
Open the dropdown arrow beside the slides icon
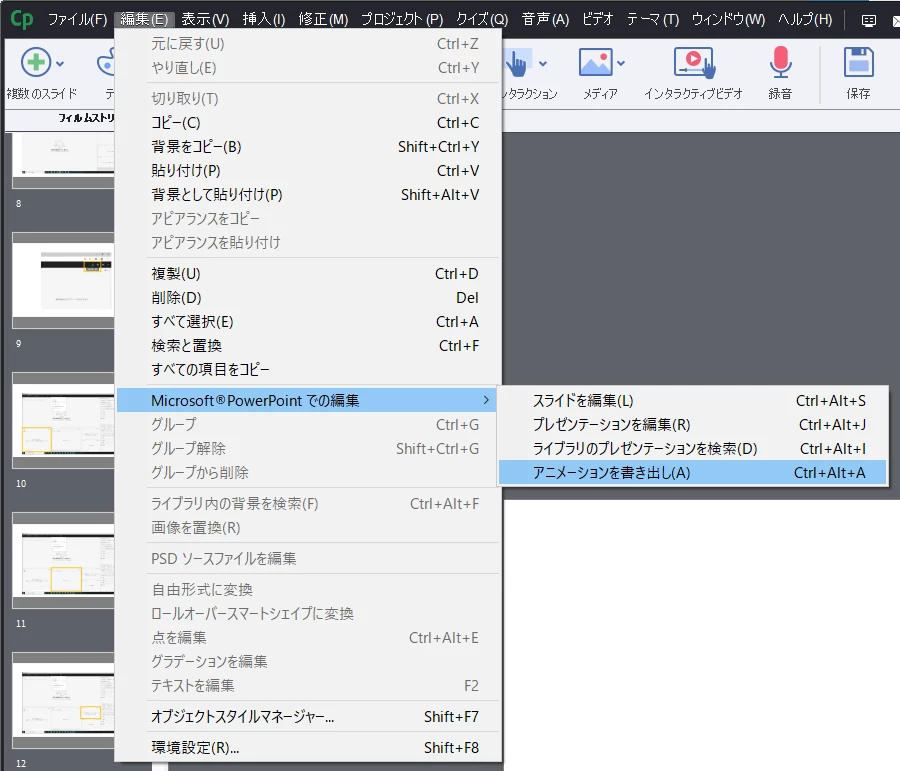pos(60,64)
